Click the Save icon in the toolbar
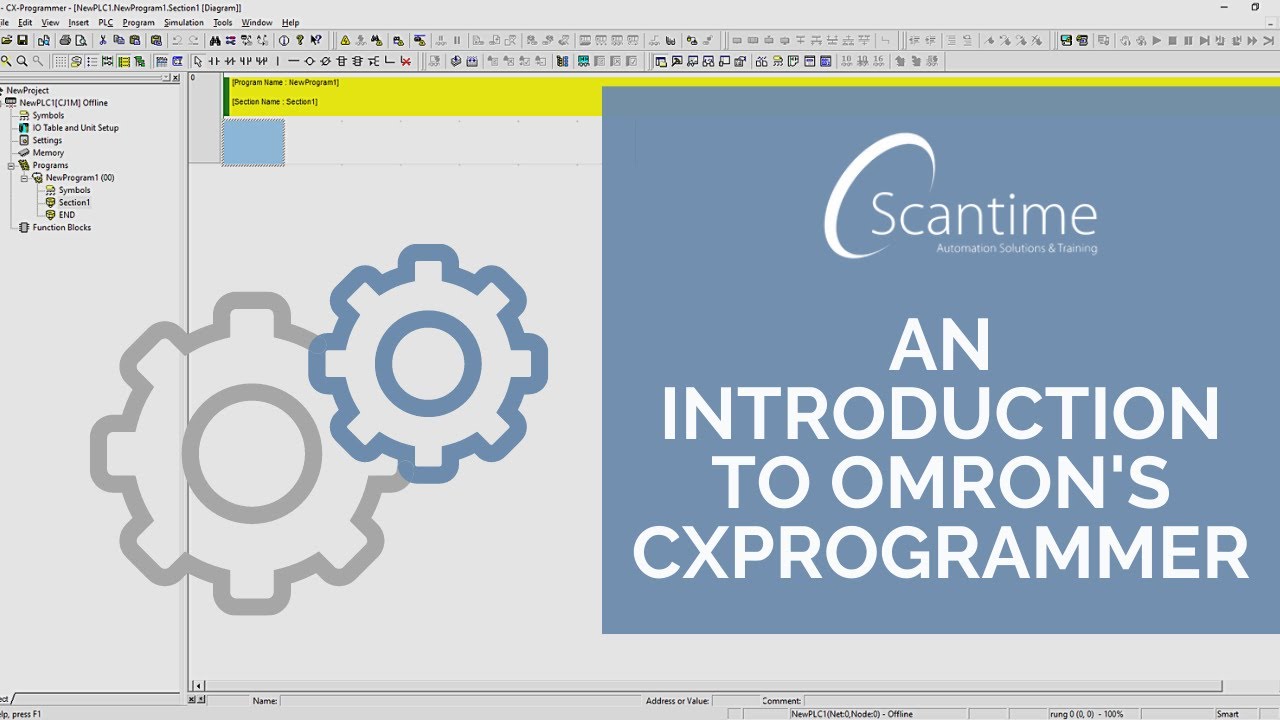The height and width of the screenshot is (720, 1280). point(22,40)
